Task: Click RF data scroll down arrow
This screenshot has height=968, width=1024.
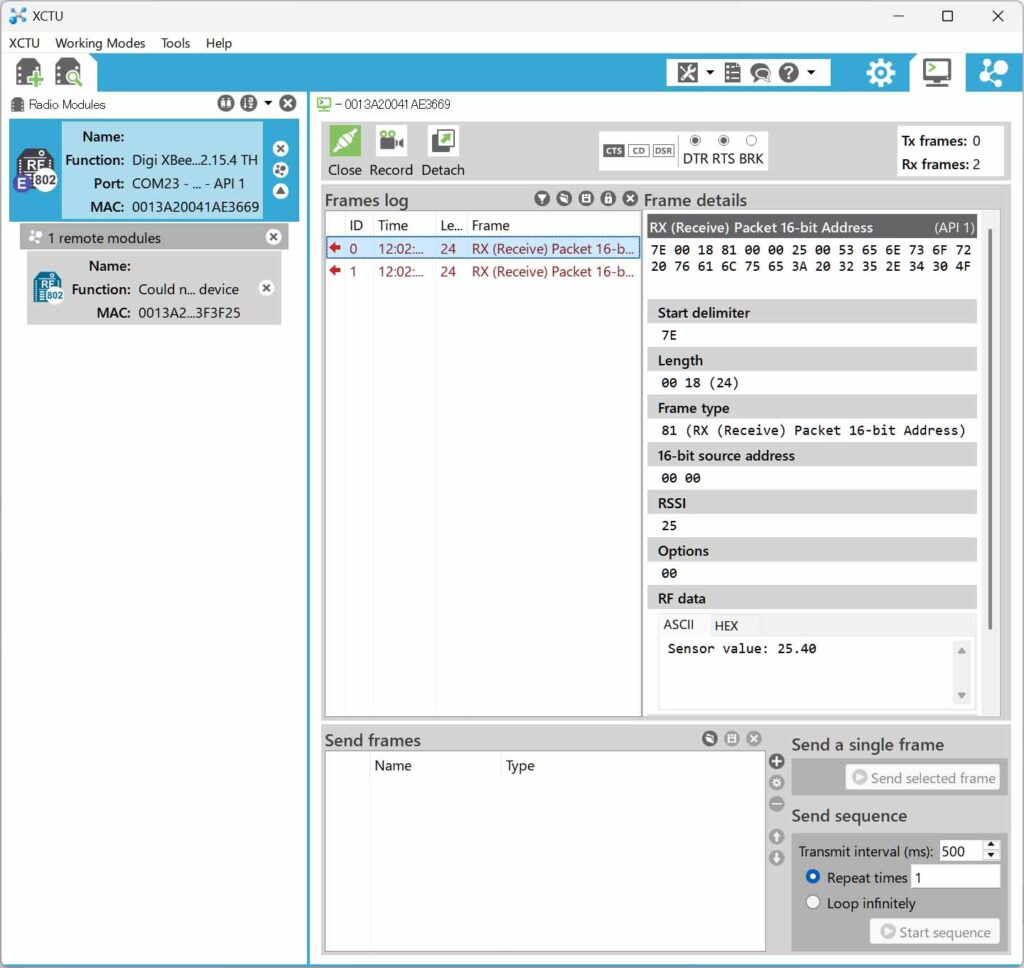Action: (961, 695)
